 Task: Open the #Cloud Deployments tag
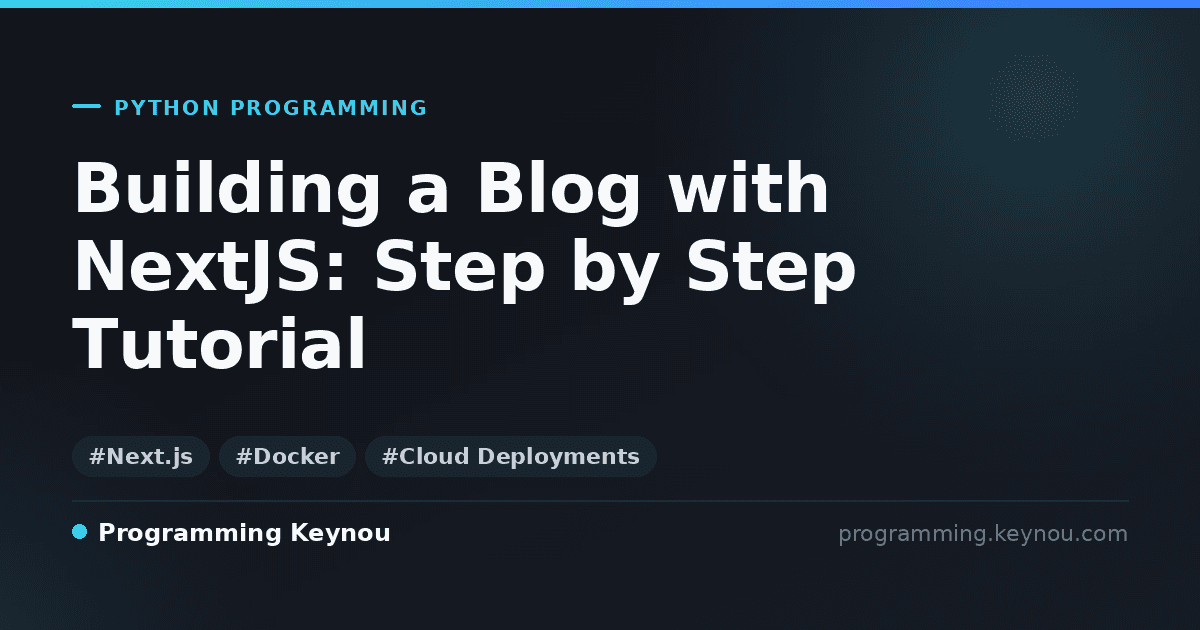click(511, 457)
